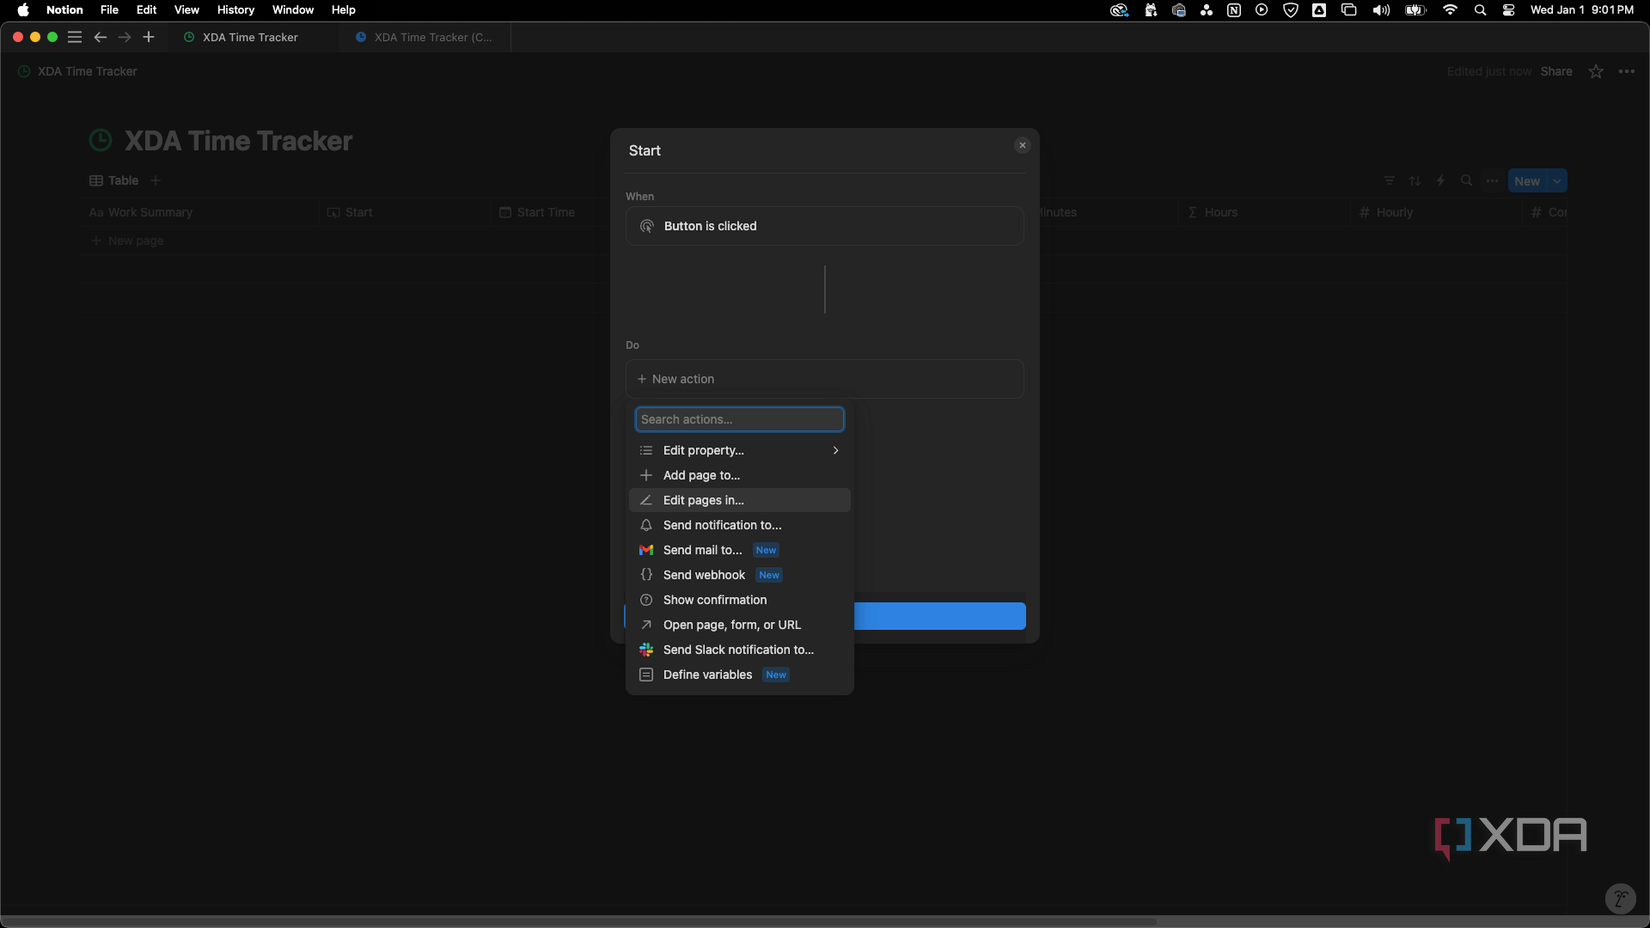Open database view options ellipsis
1650x928 pixels.
tap(1492, 181)
